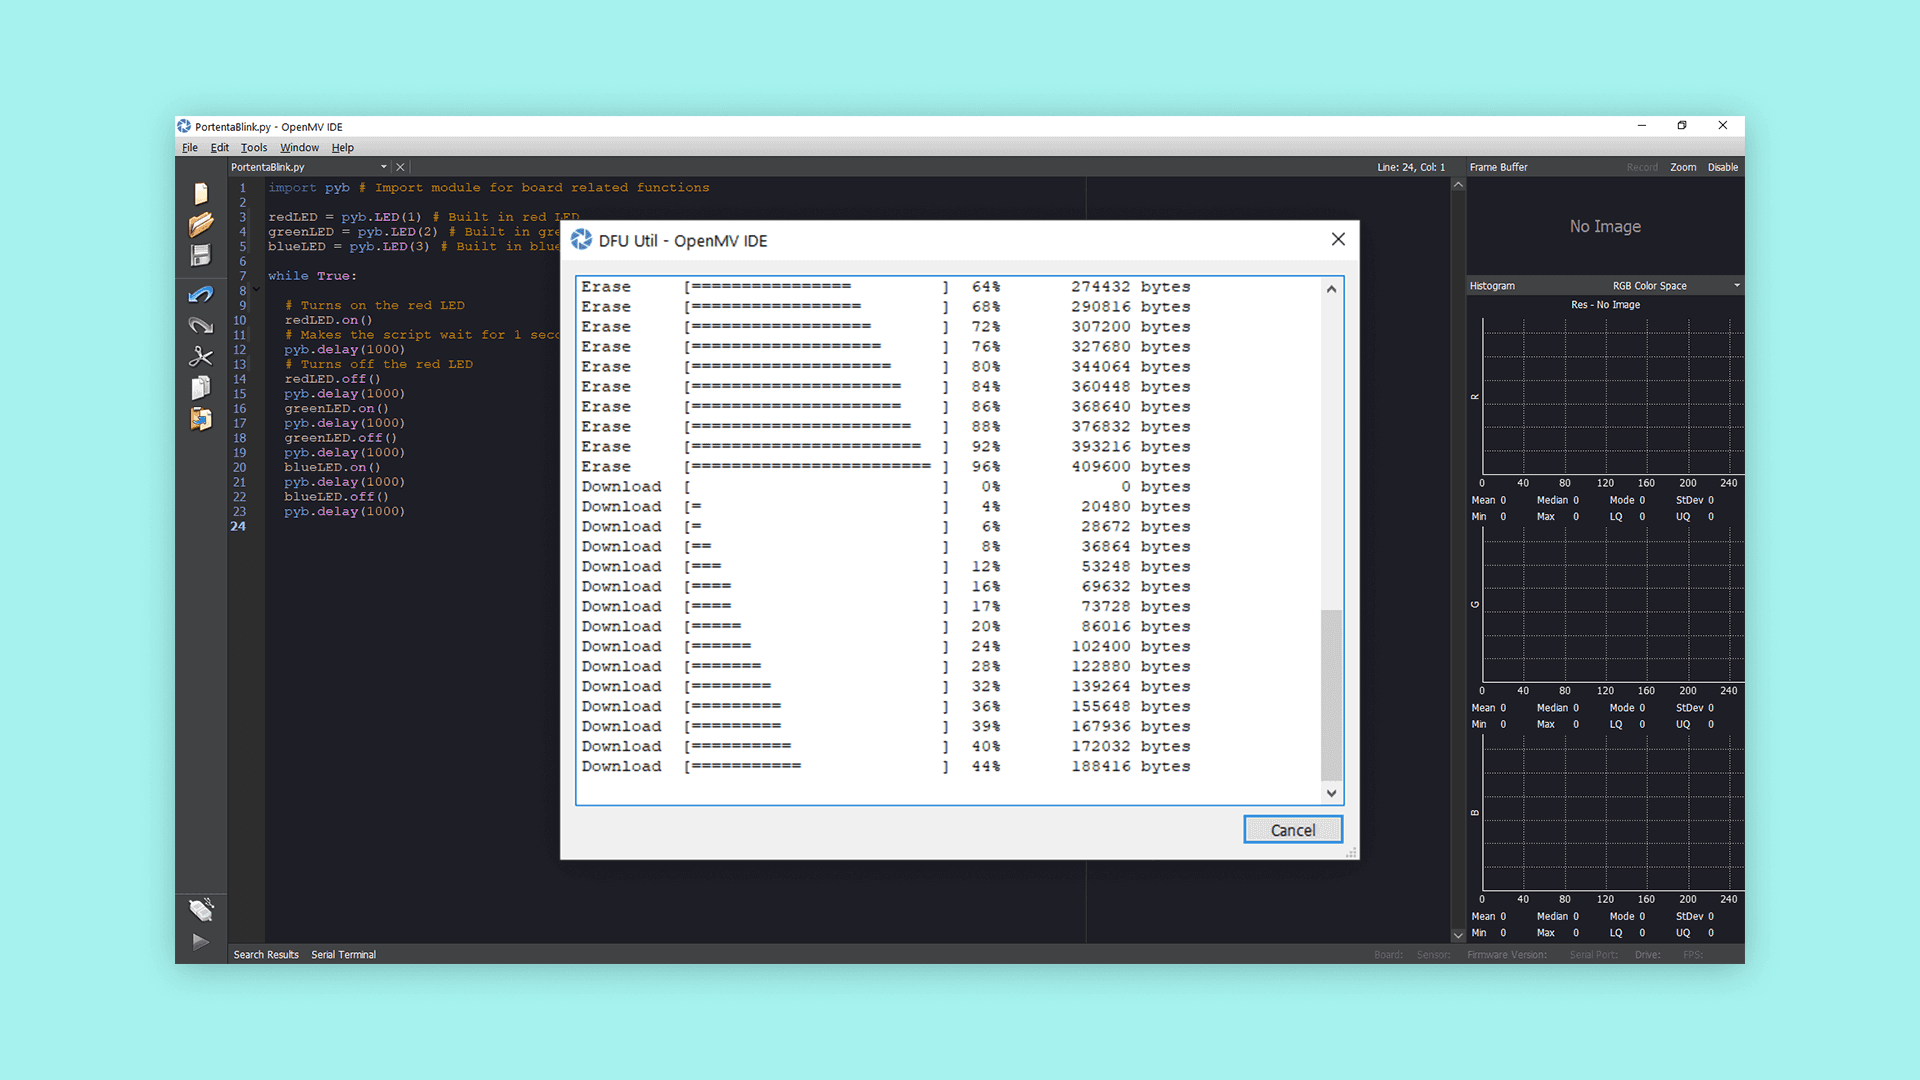Click the New File icon

(x=201, y=193)
